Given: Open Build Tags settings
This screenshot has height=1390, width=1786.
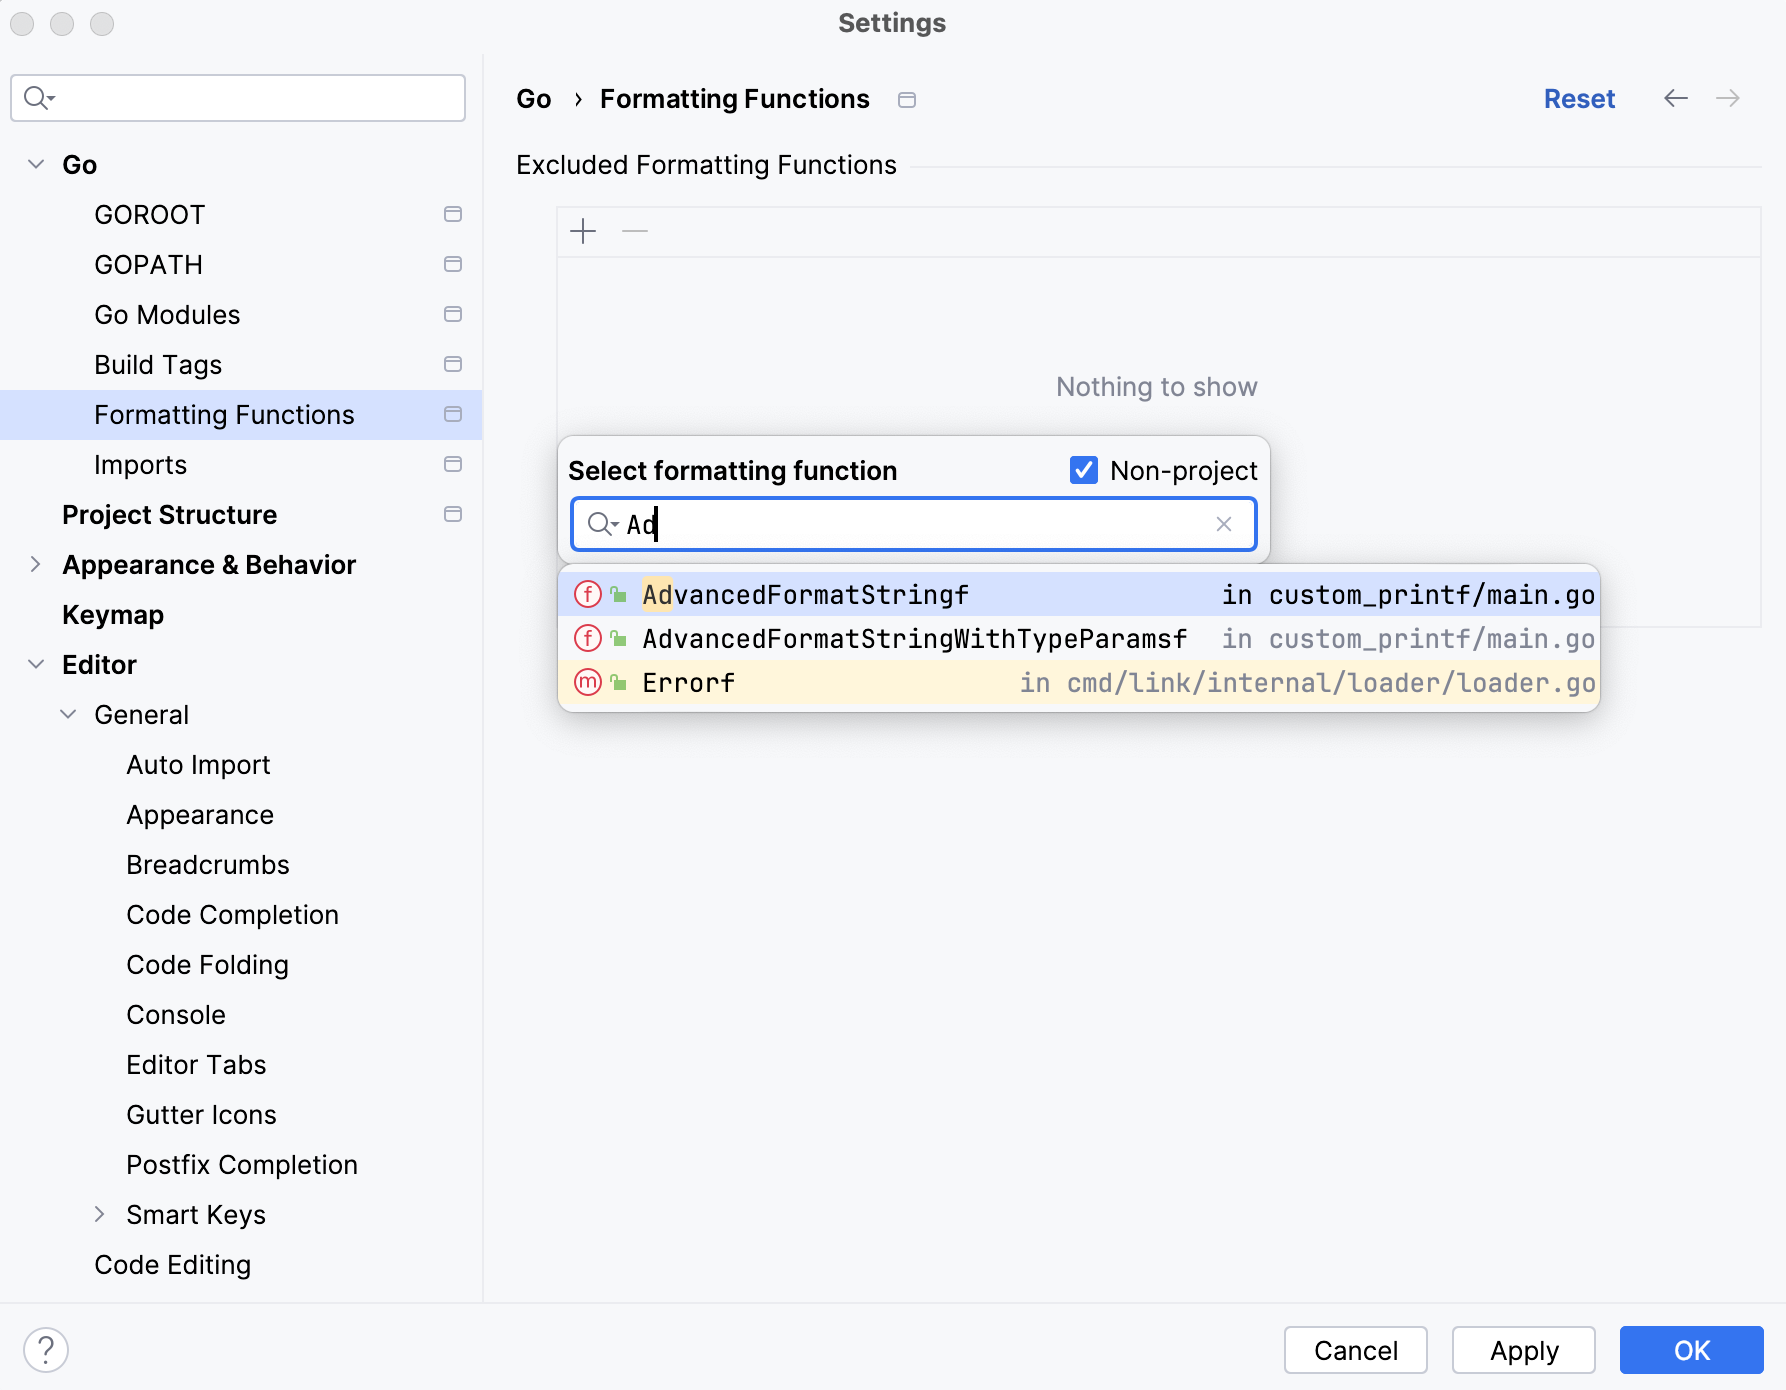Looking at the screenshot, I should [x=158, y=365].
